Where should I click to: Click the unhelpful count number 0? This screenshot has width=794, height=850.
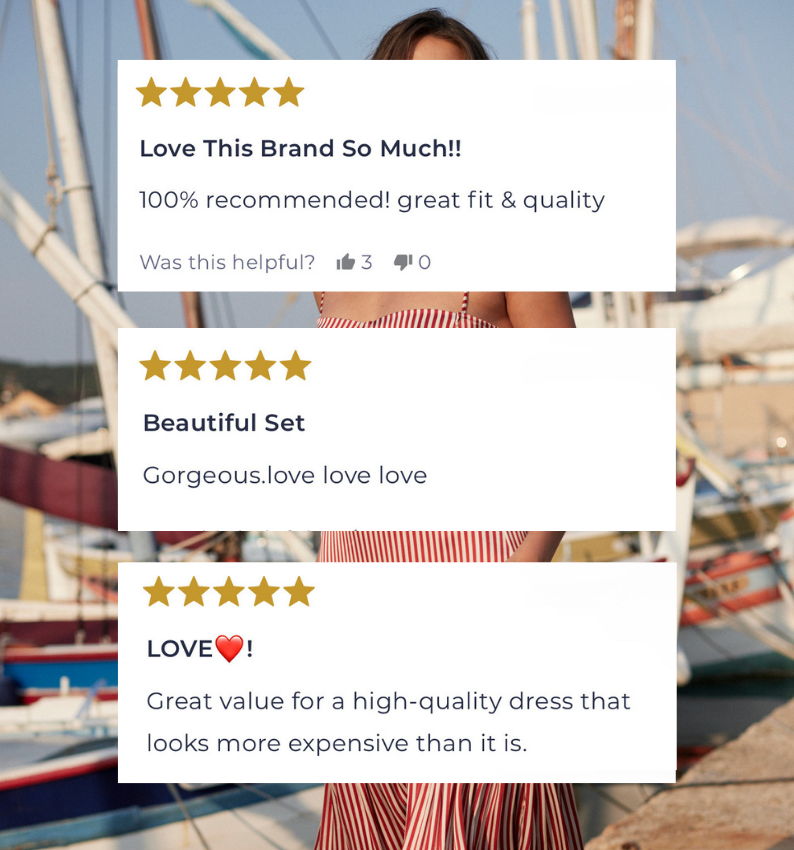(x=424, y=262)
